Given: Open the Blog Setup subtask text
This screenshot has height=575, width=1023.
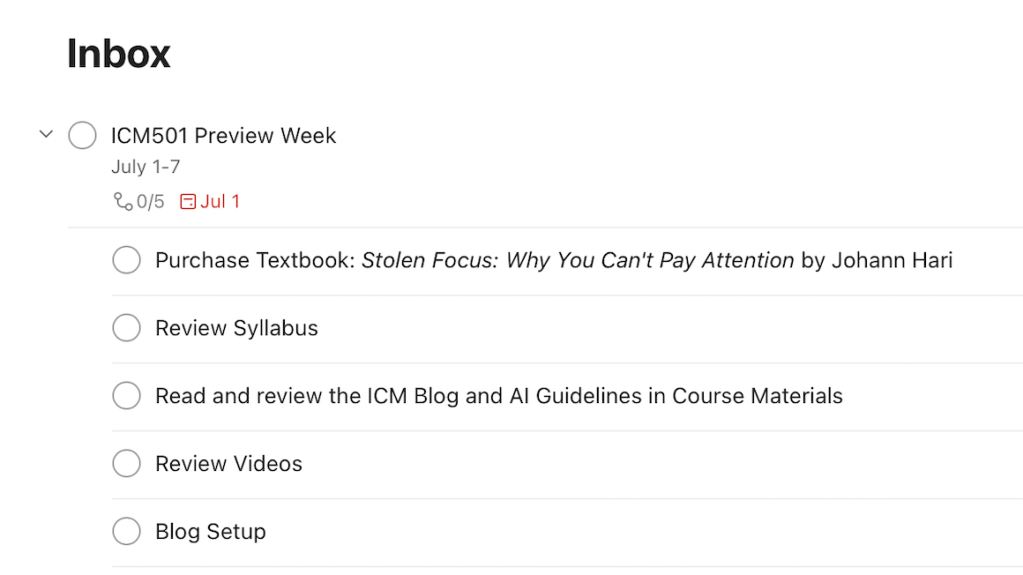Looking at the screenshot, I should [210, 531].
